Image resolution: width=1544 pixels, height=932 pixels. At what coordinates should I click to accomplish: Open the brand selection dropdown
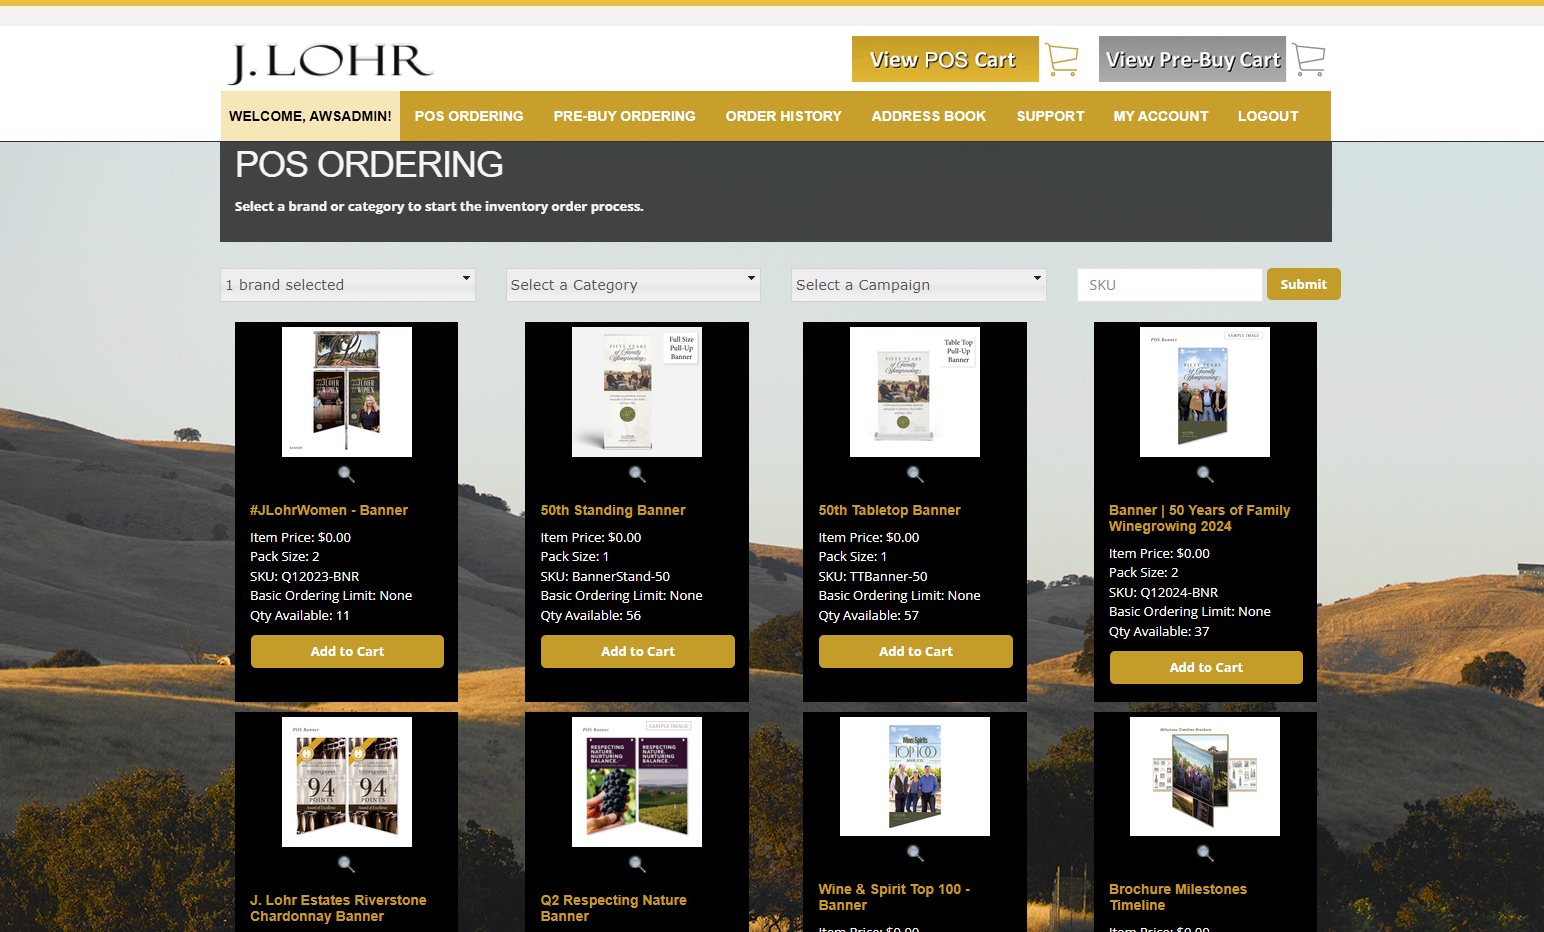point(347,284)
